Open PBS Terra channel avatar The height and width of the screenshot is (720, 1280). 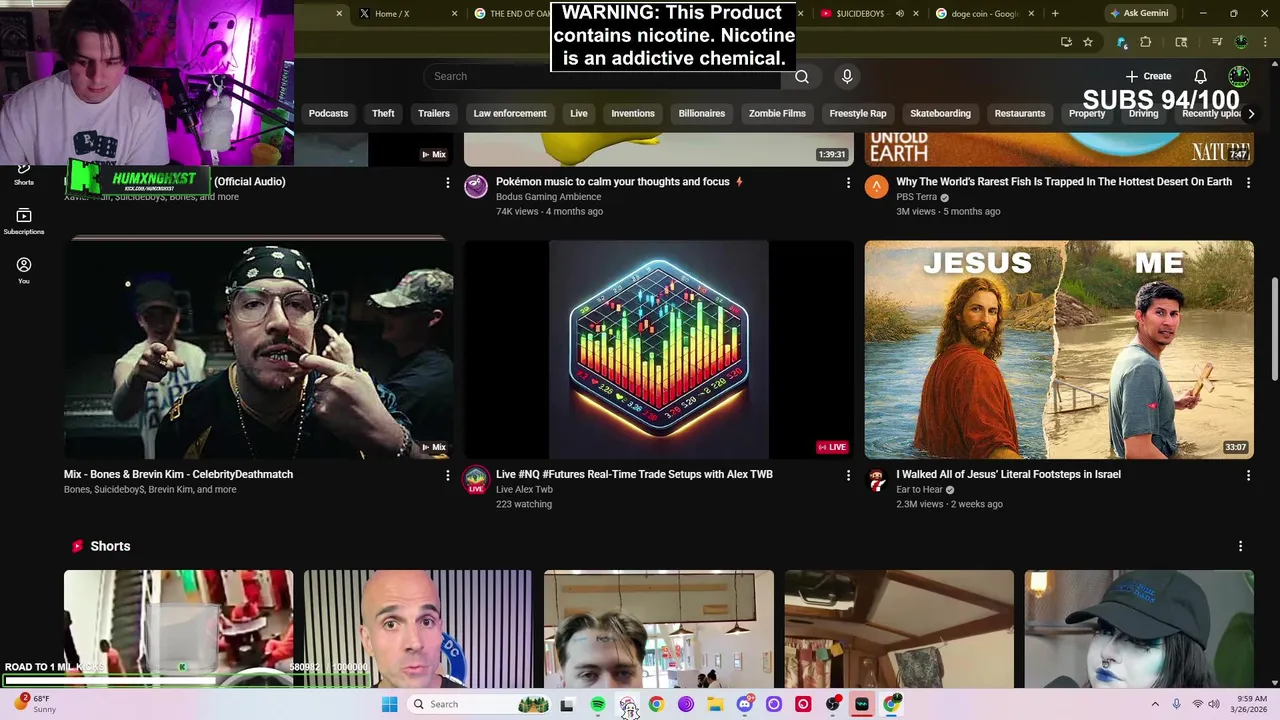coord(877,186)
